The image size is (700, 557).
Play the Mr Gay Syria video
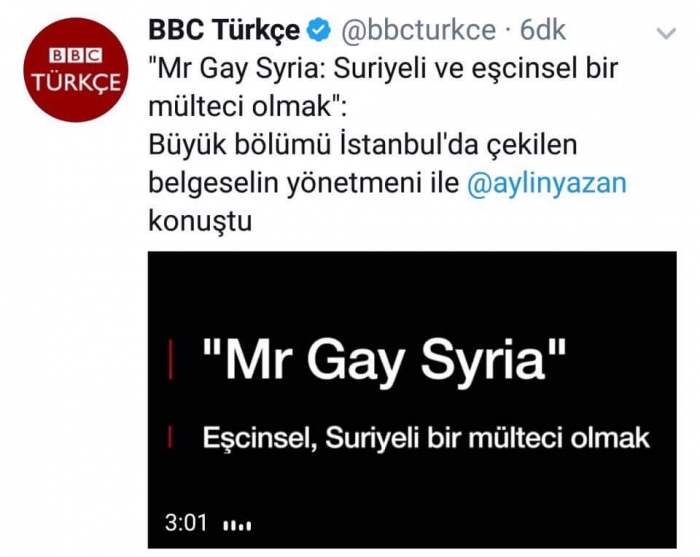tap(412, 400)
